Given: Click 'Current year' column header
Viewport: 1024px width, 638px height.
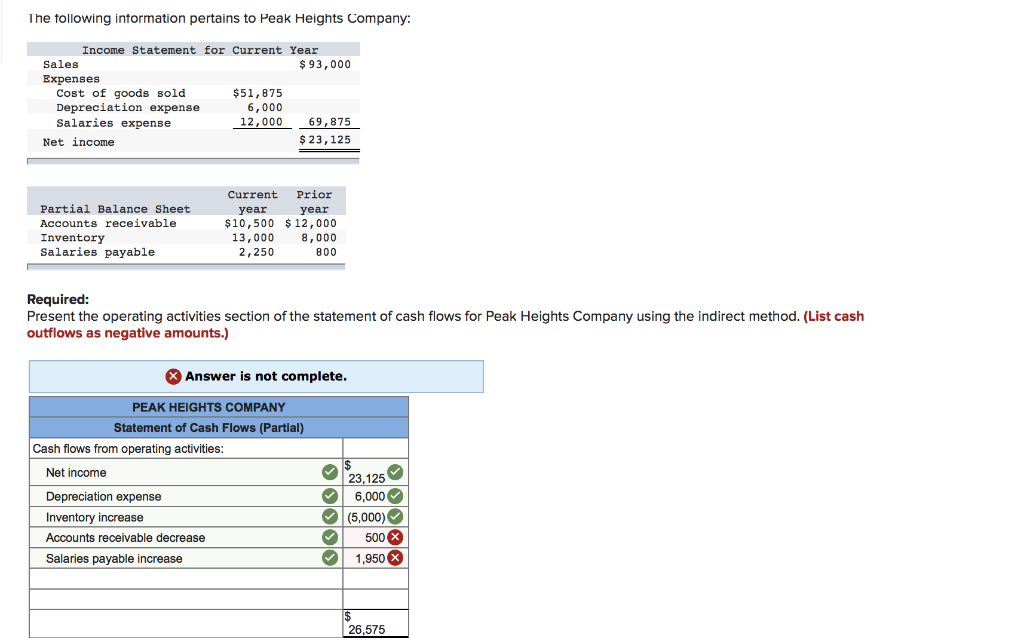Looking at the screenshot, I should click(x=253, y=202).
